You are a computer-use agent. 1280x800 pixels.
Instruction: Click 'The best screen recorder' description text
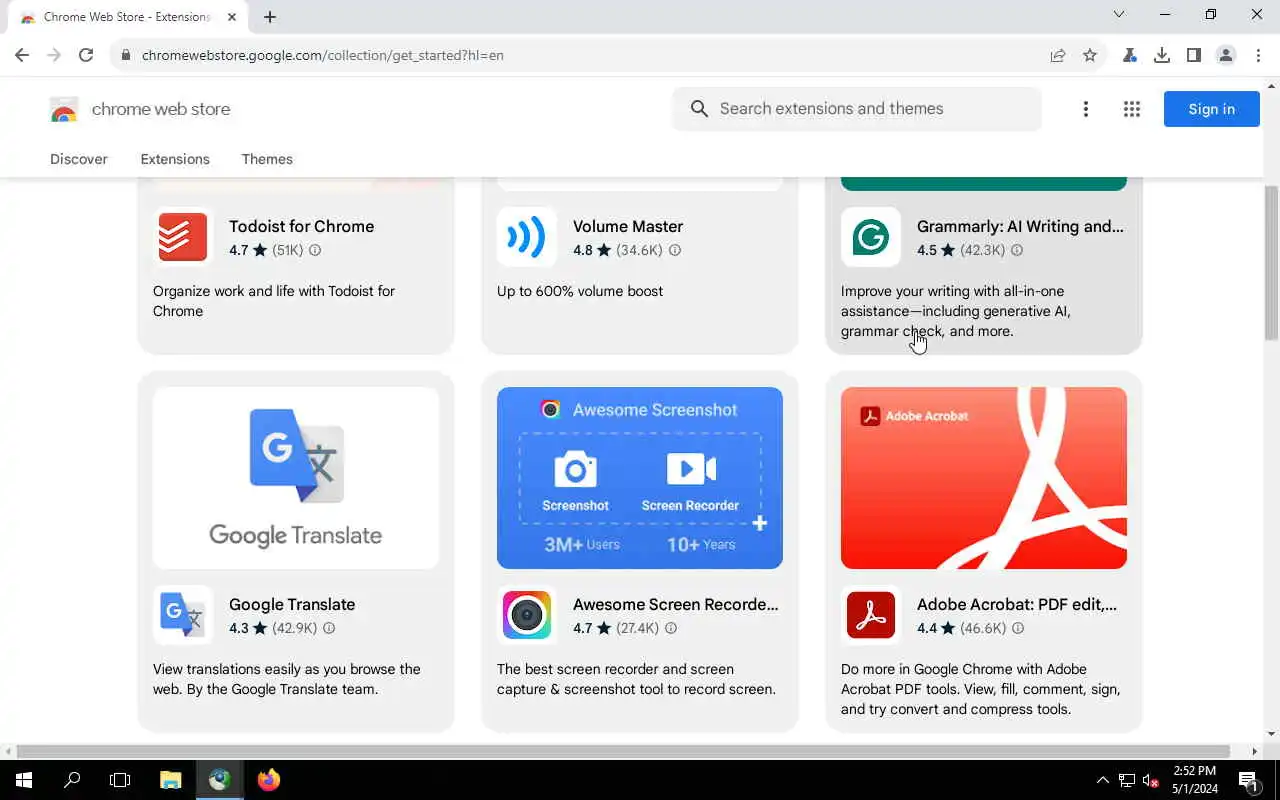[636, 679]
